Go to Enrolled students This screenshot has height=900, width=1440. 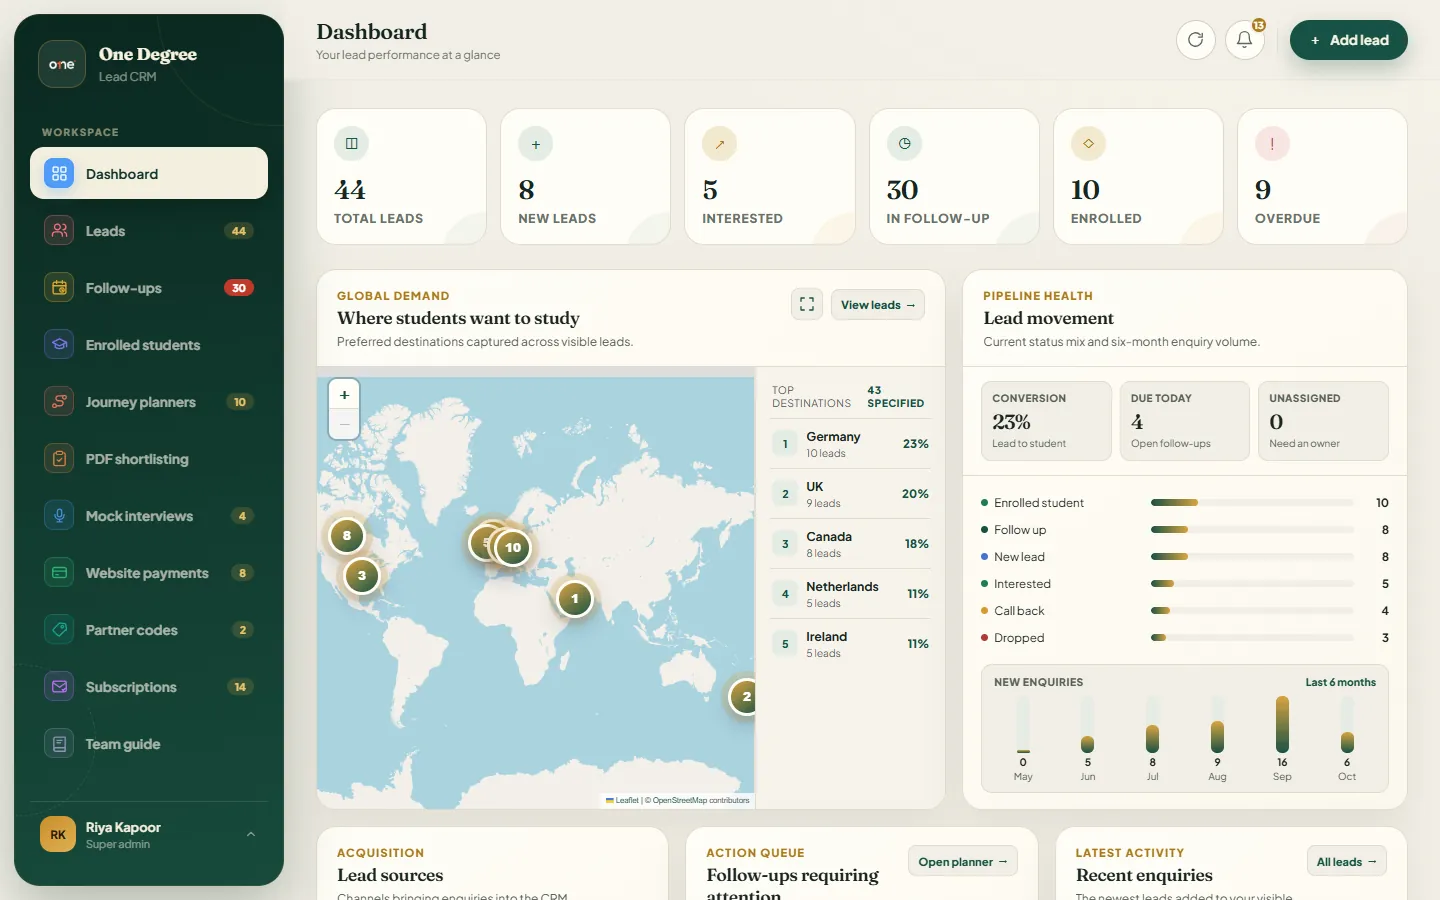point(149,344)
